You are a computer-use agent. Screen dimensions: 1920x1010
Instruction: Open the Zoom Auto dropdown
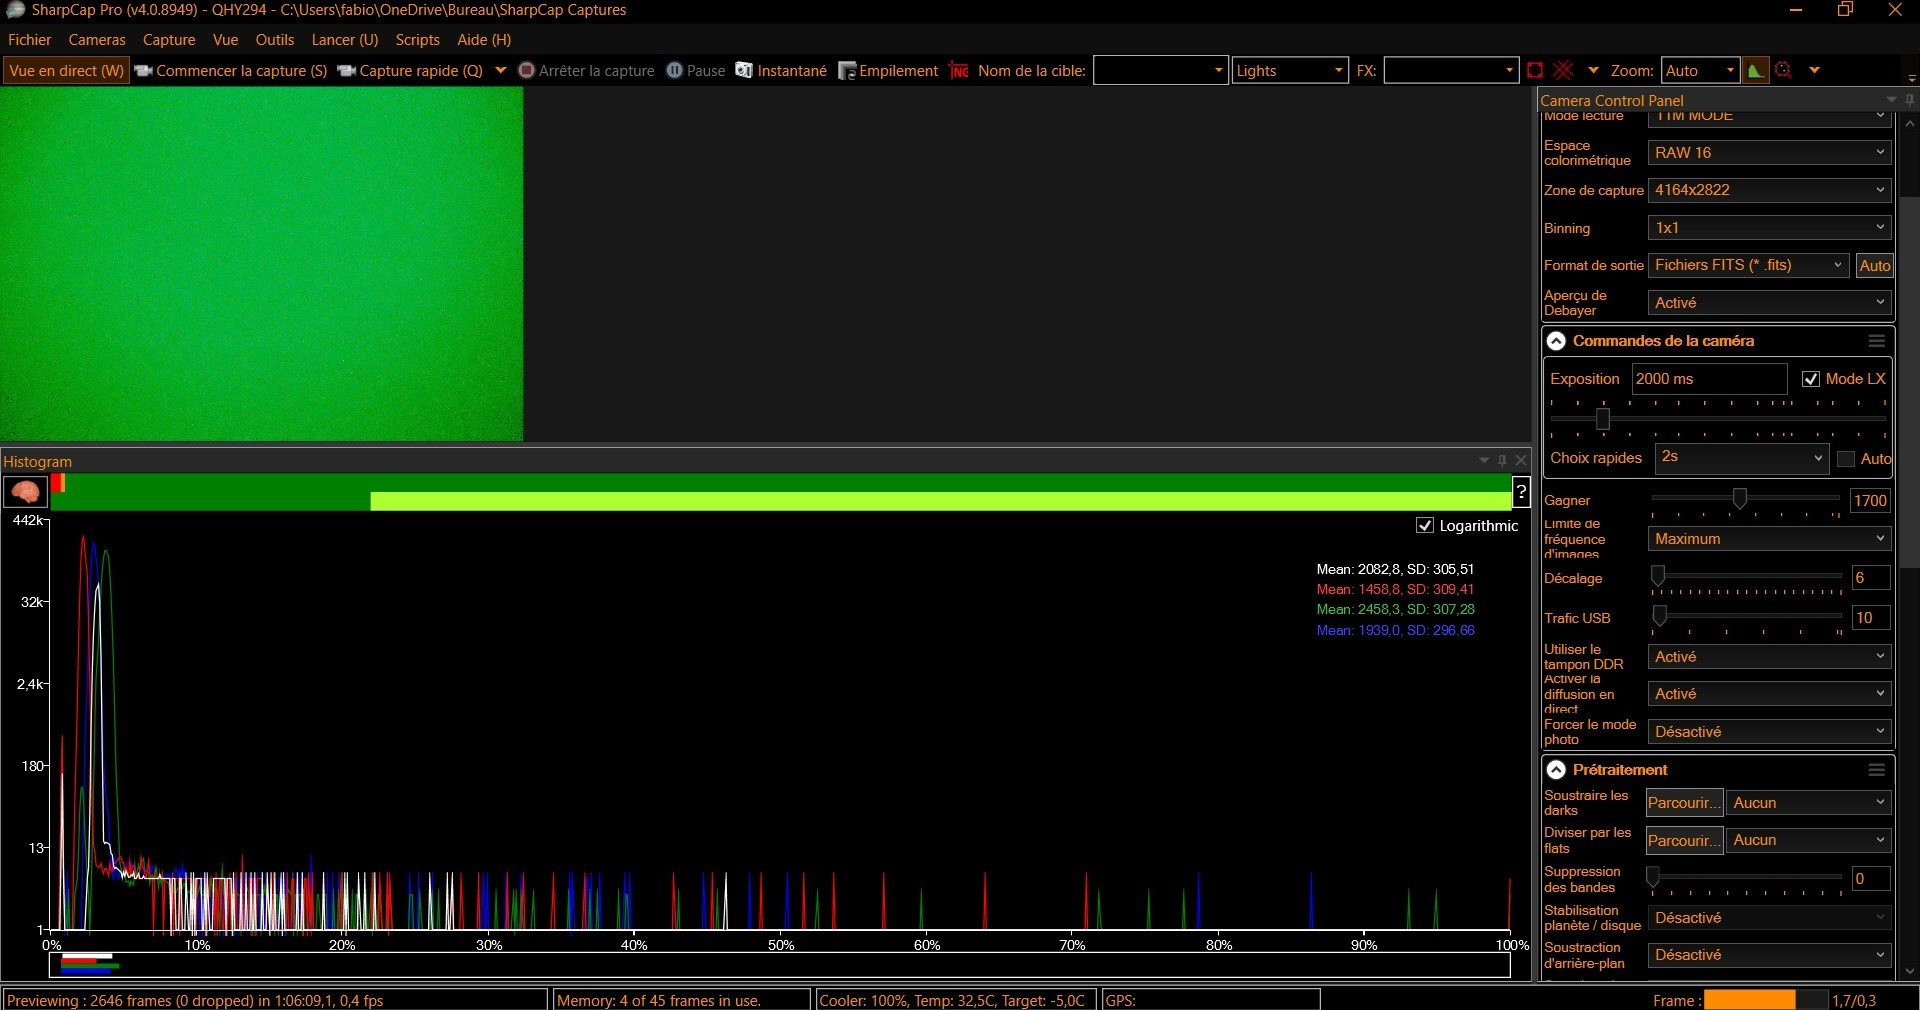(1701, 70)
